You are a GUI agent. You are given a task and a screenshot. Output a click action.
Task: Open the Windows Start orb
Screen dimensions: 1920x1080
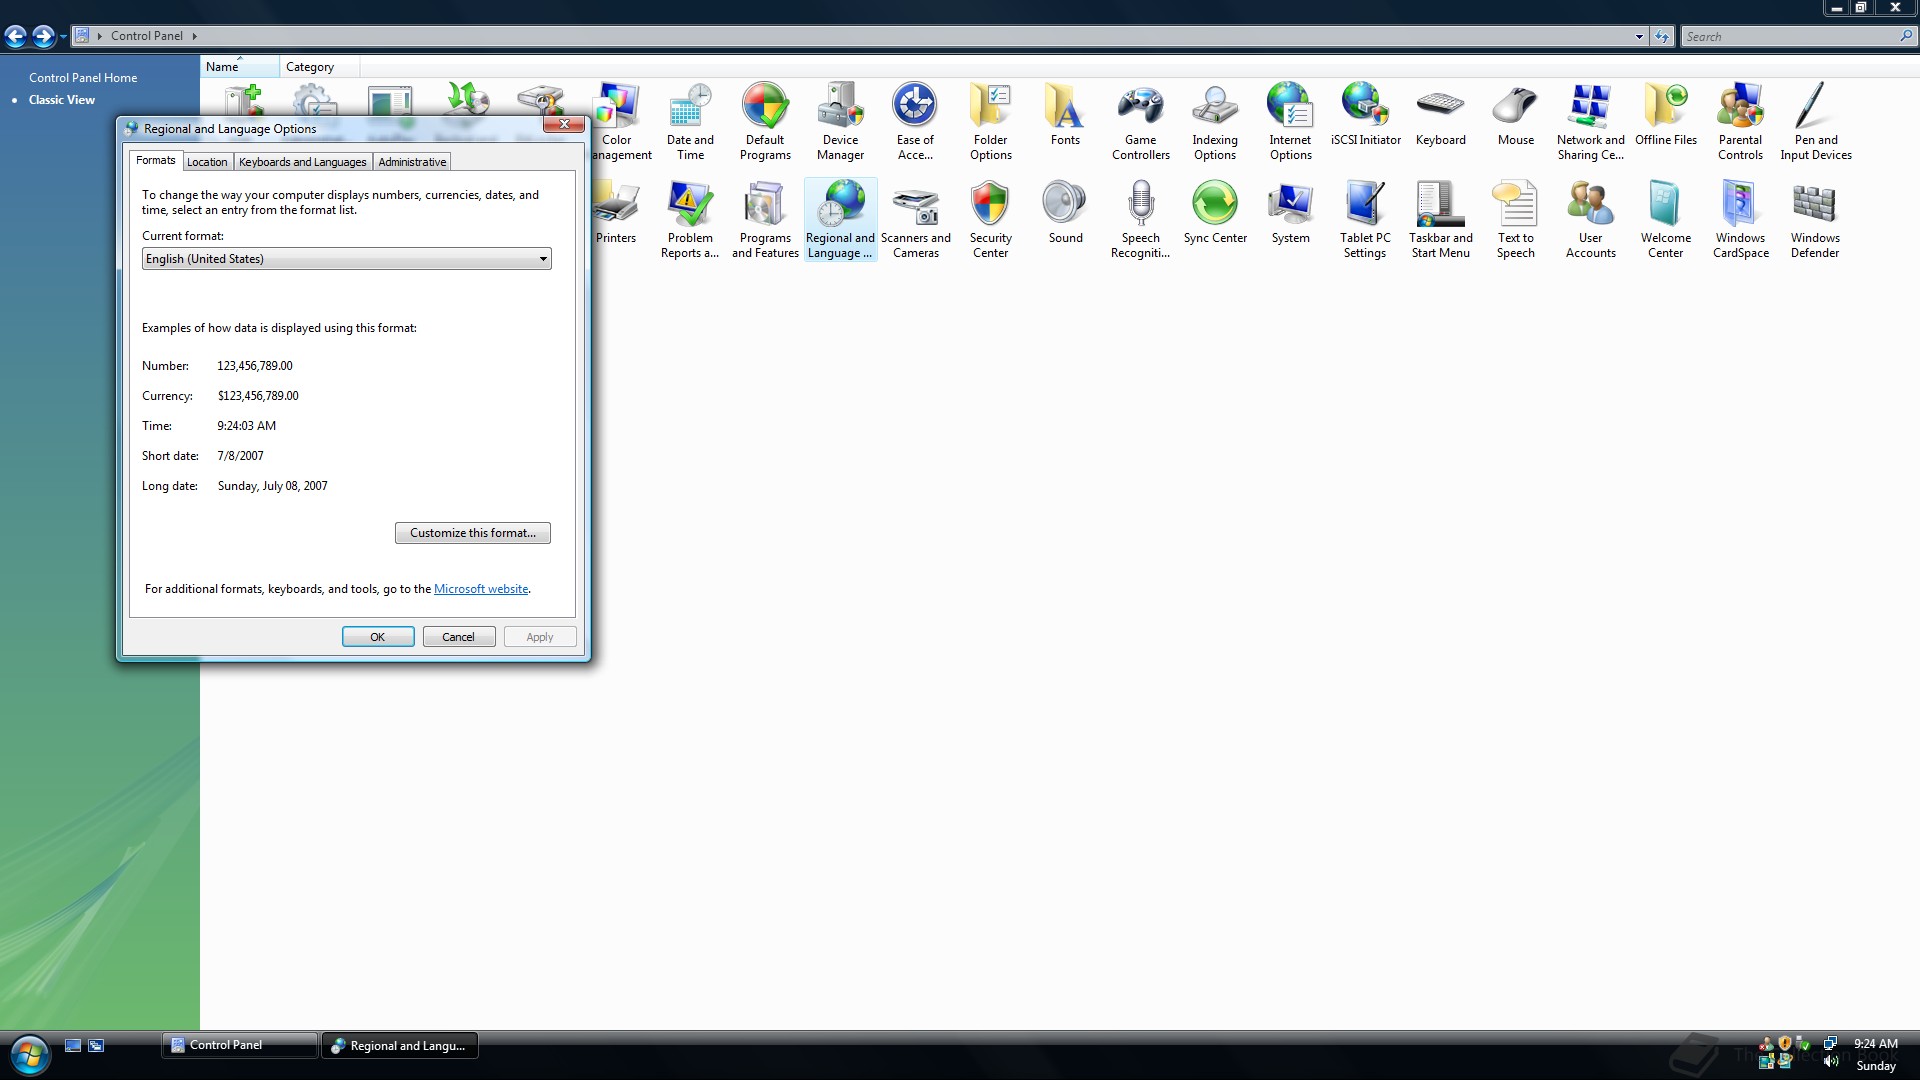coord(29,1055)
